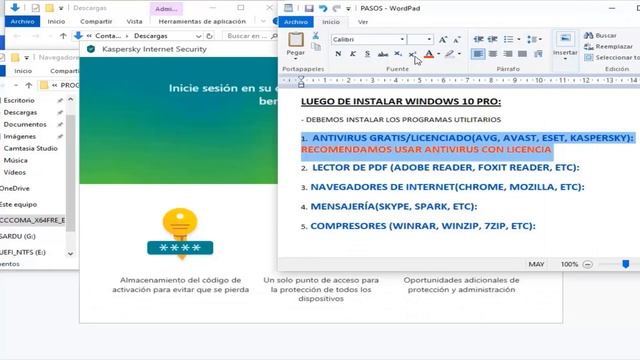Viewport: 640px width, 360px height.
Task: Click the up arrow in Descargas Explorer
Action: [x=63, y=36]
